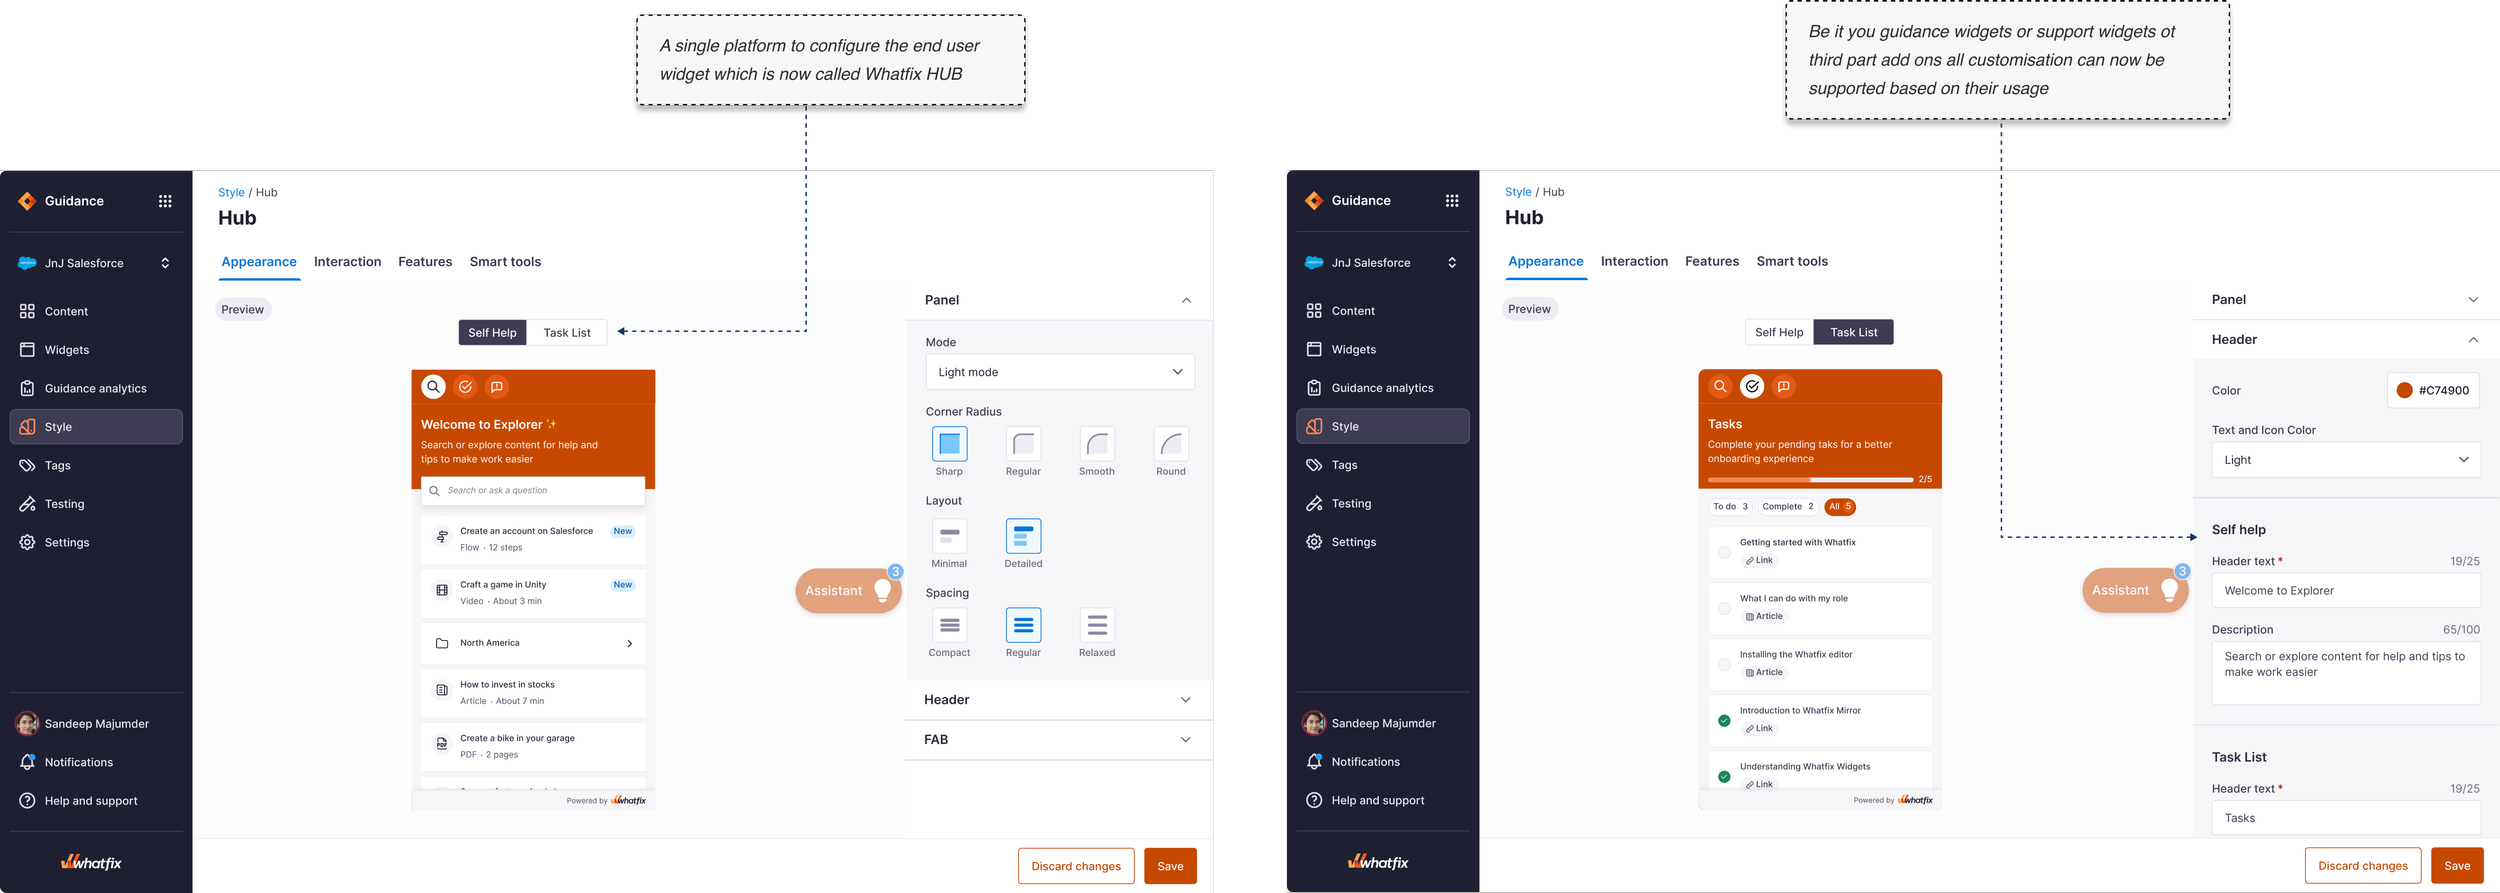Switch to the Features tab in the left screen
This screenshot has height=893, width=2500.
pos(425,262)
